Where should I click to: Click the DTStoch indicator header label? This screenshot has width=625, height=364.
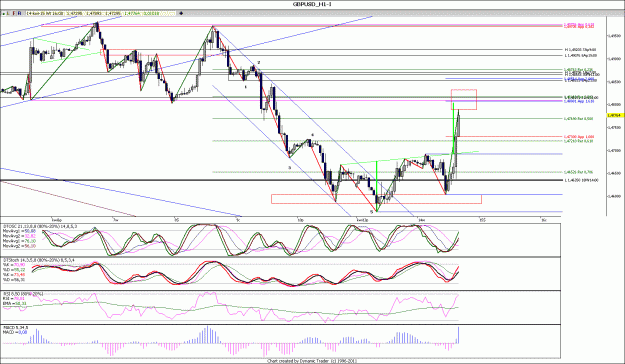pos(39,260)
